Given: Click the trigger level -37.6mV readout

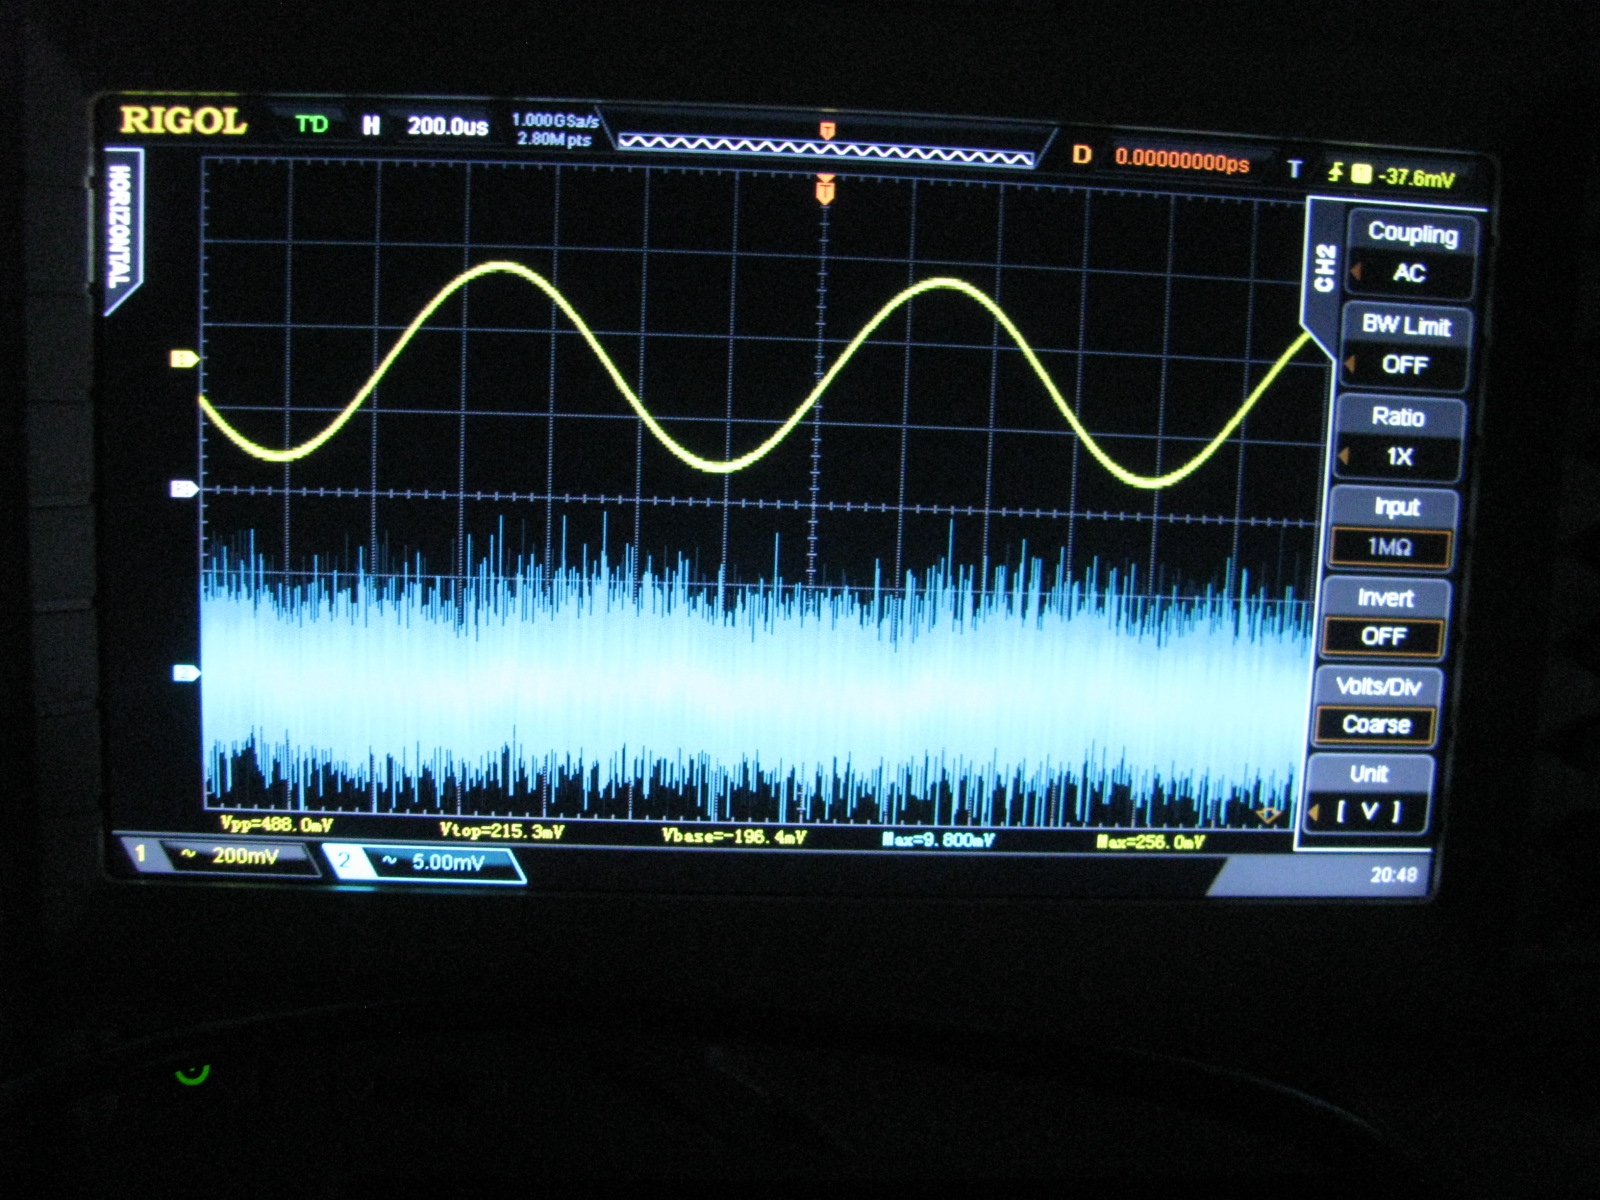Looking at the screenshot, I should click(1415, 178).
